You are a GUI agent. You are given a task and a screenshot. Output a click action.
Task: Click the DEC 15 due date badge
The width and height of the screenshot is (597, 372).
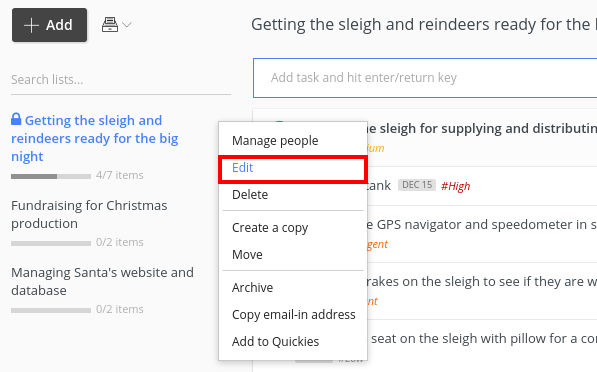[417, 185]
